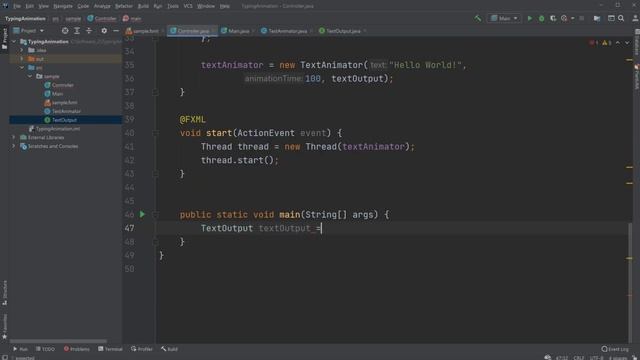Click the gutter run arrow beside main method

(x=142, y=214)
